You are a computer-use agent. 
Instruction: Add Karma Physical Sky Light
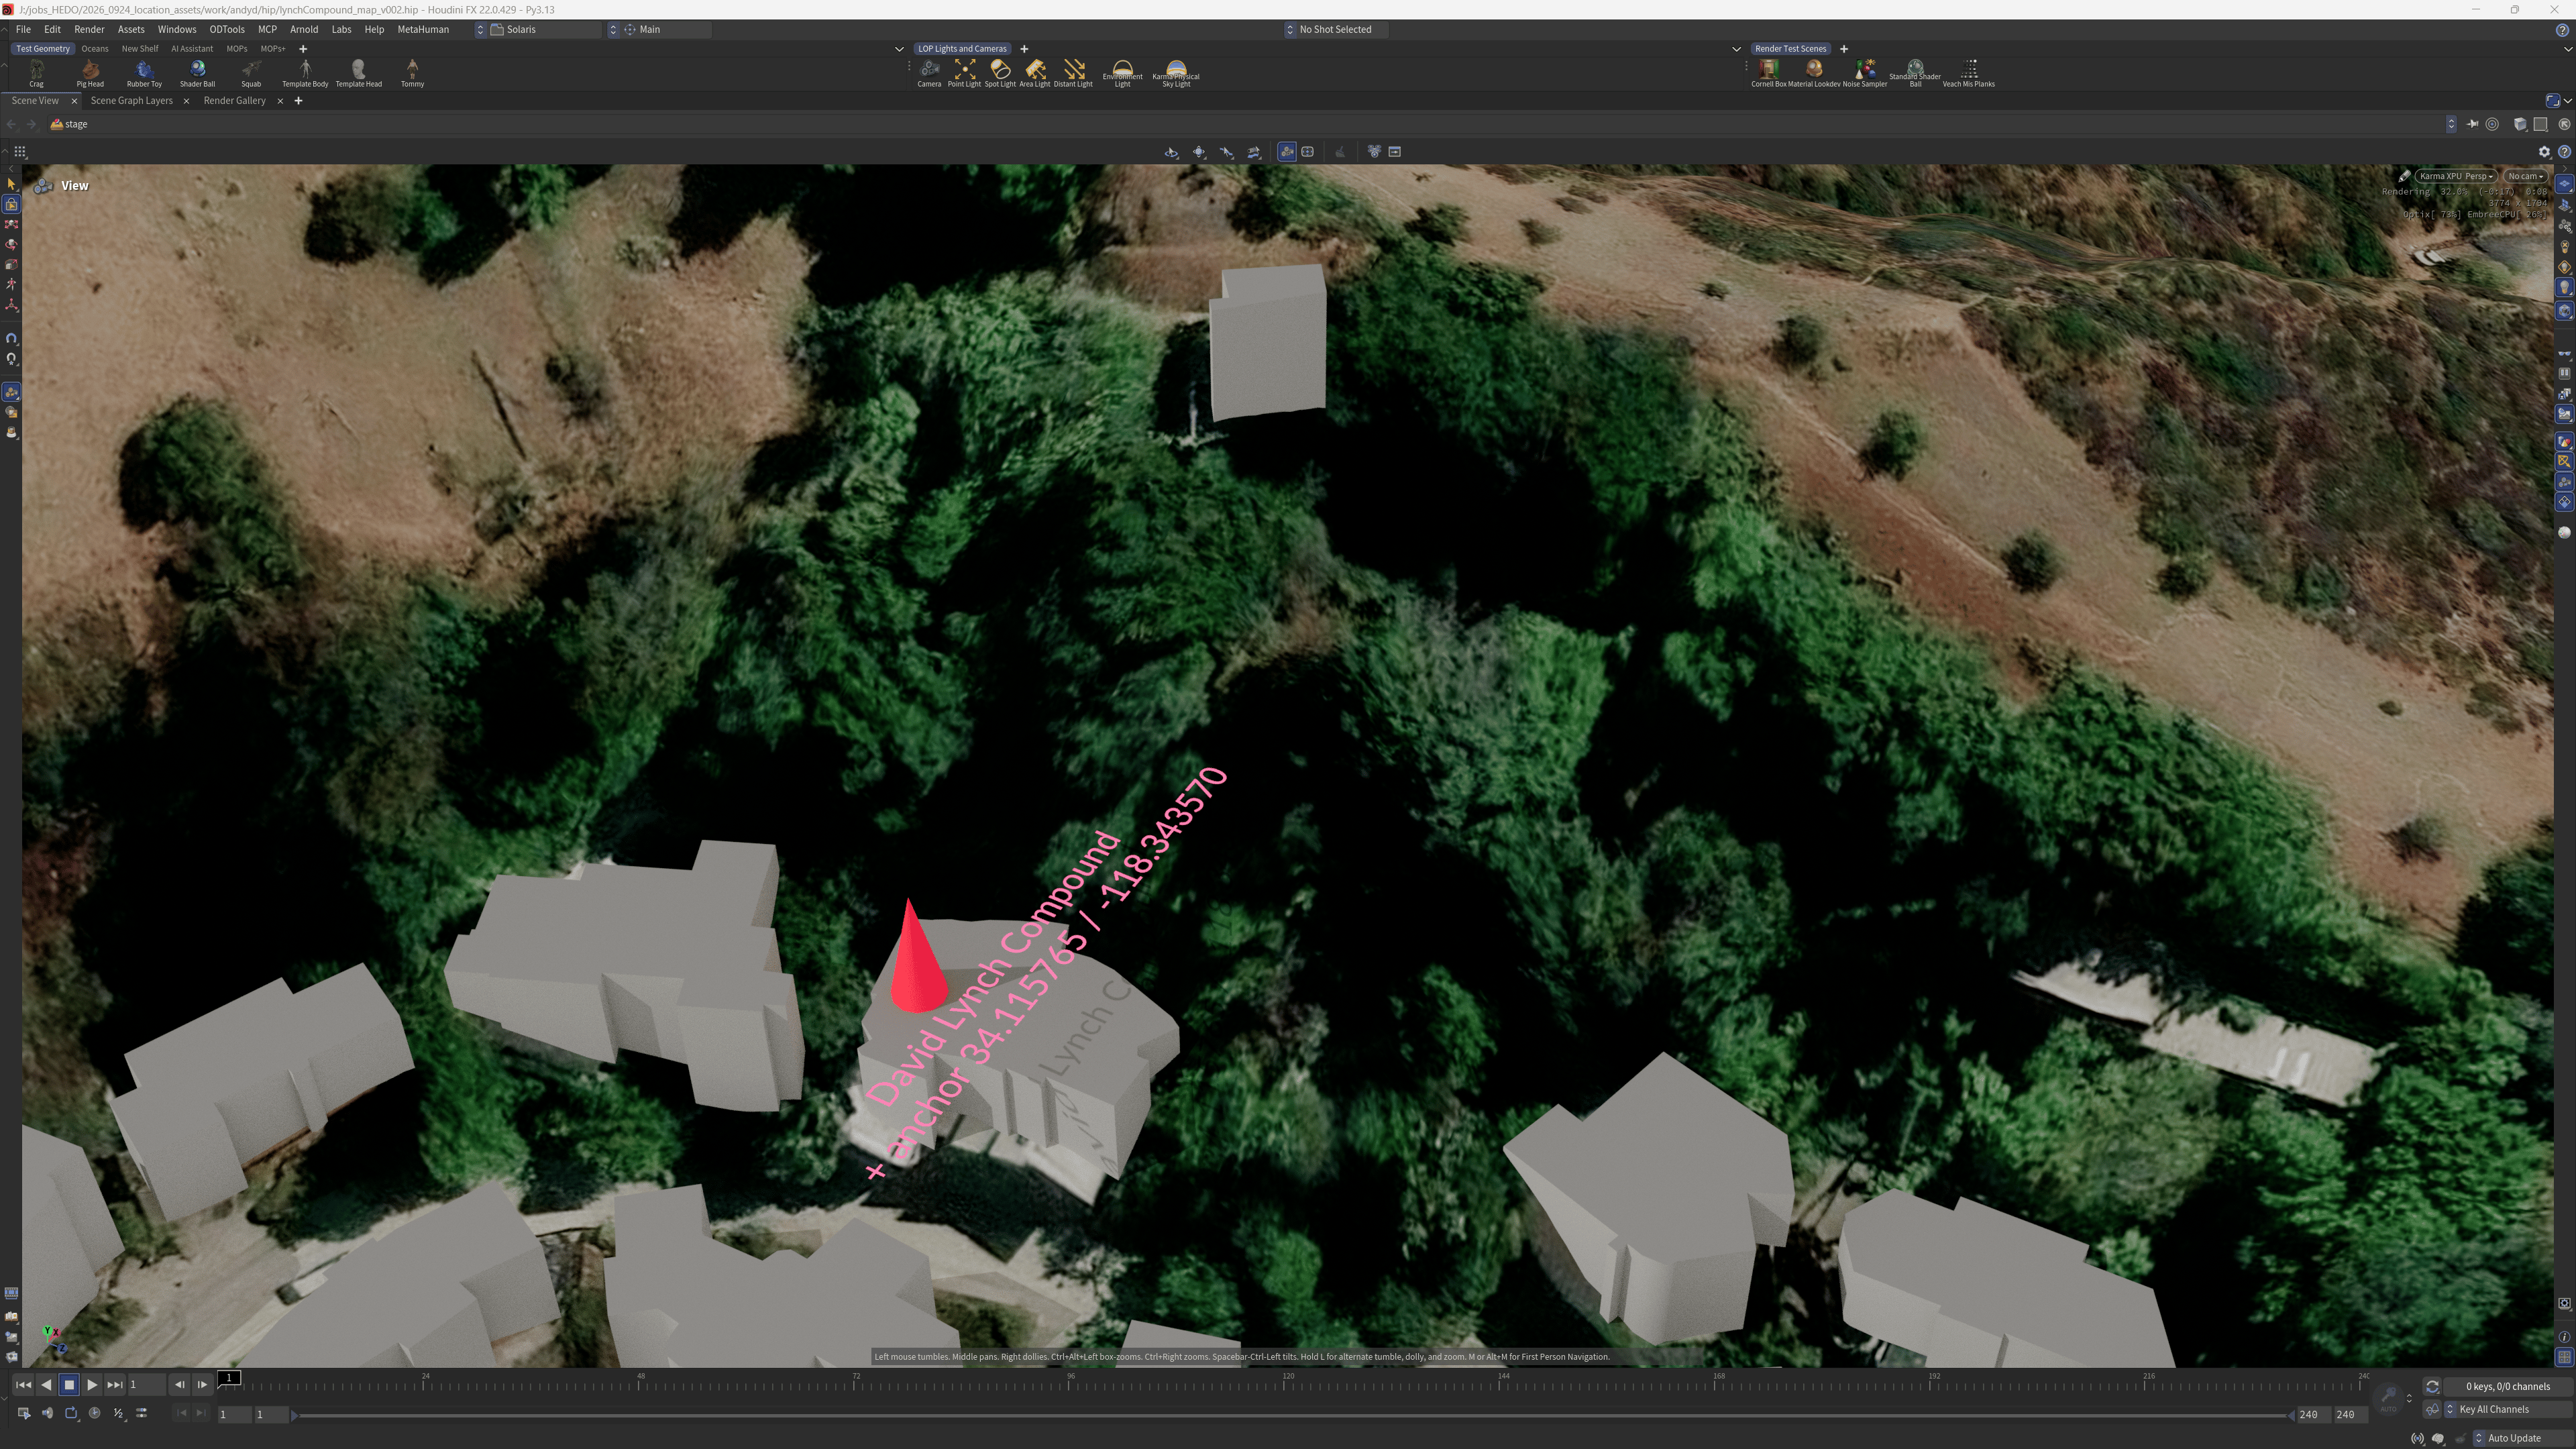tap(1176, 72)
